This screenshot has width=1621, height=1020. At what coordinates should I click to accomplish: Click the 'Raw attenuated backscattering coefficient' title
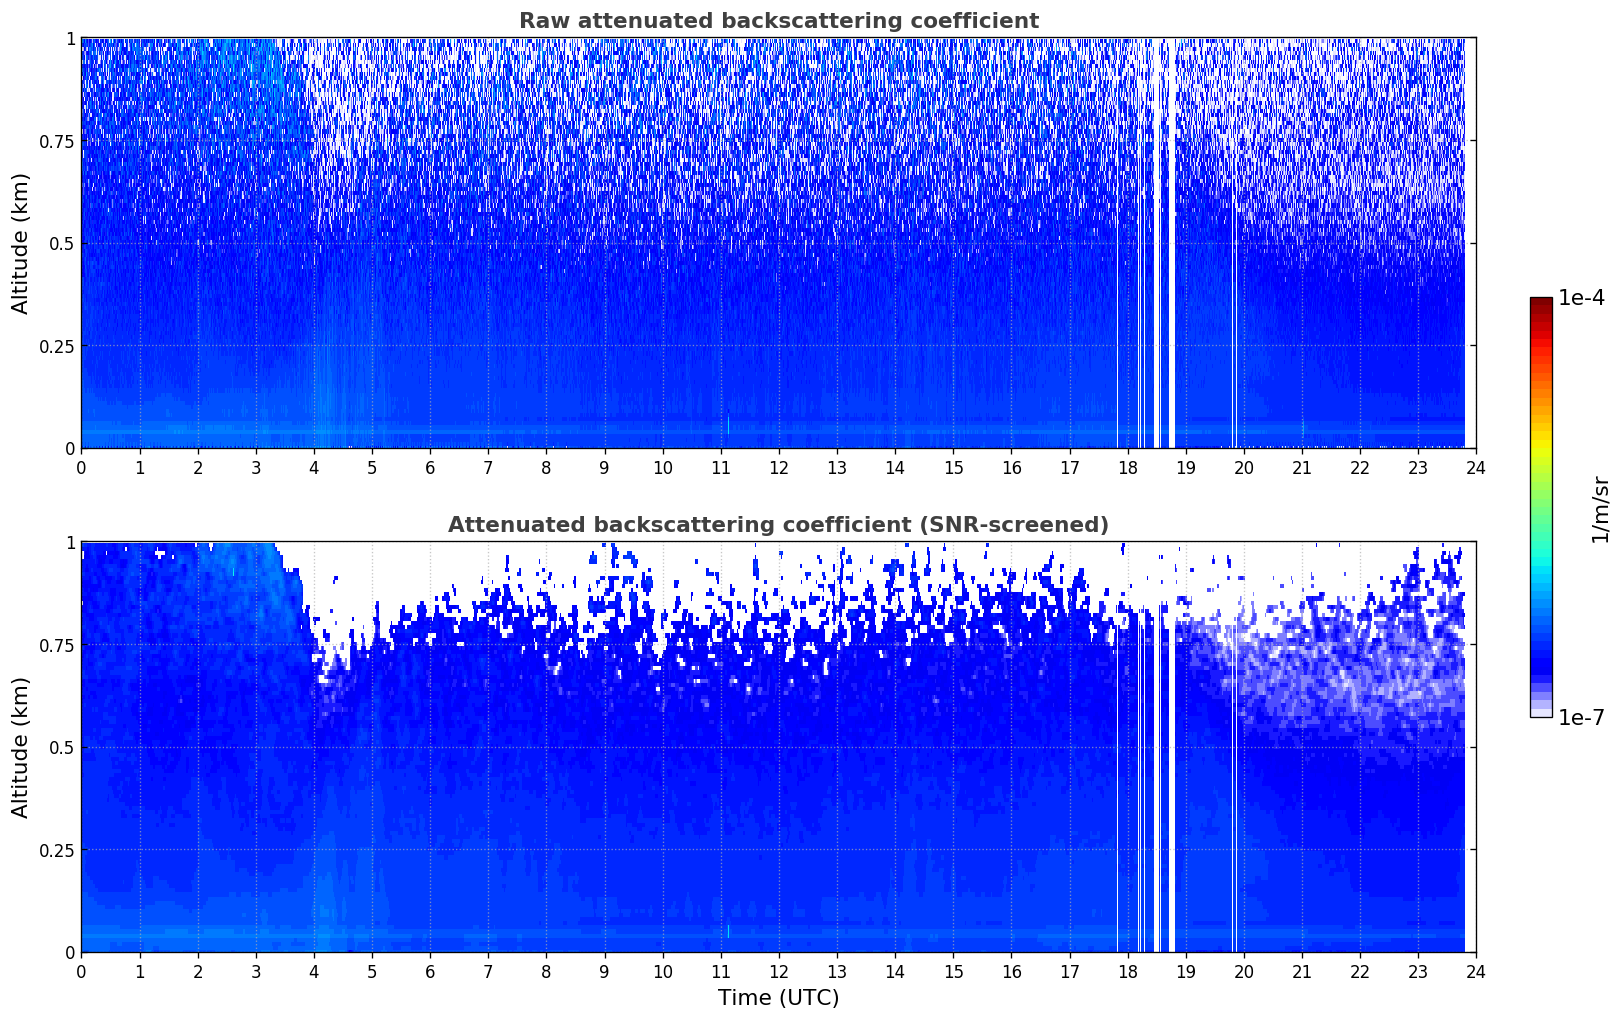(x=778, y=21)
